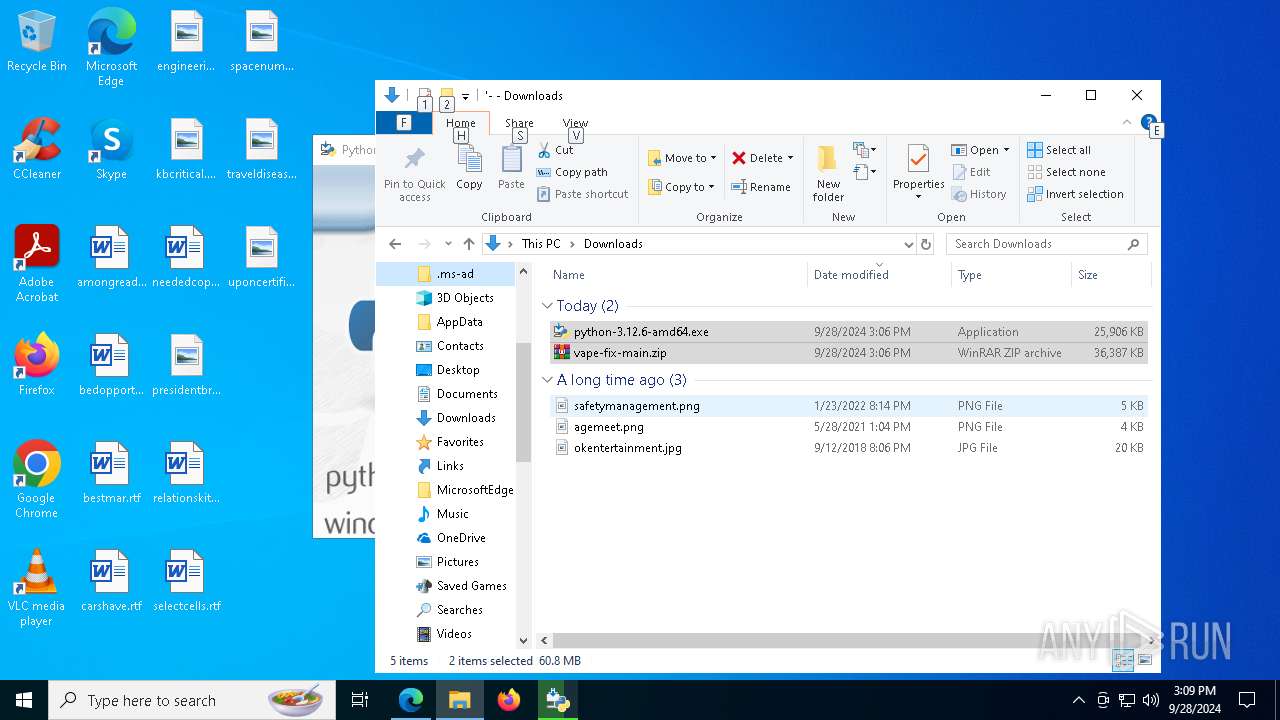The image size is (1280, 720).
Task: Refresh the Downloads folder
Action: click(x=926, y=244)
